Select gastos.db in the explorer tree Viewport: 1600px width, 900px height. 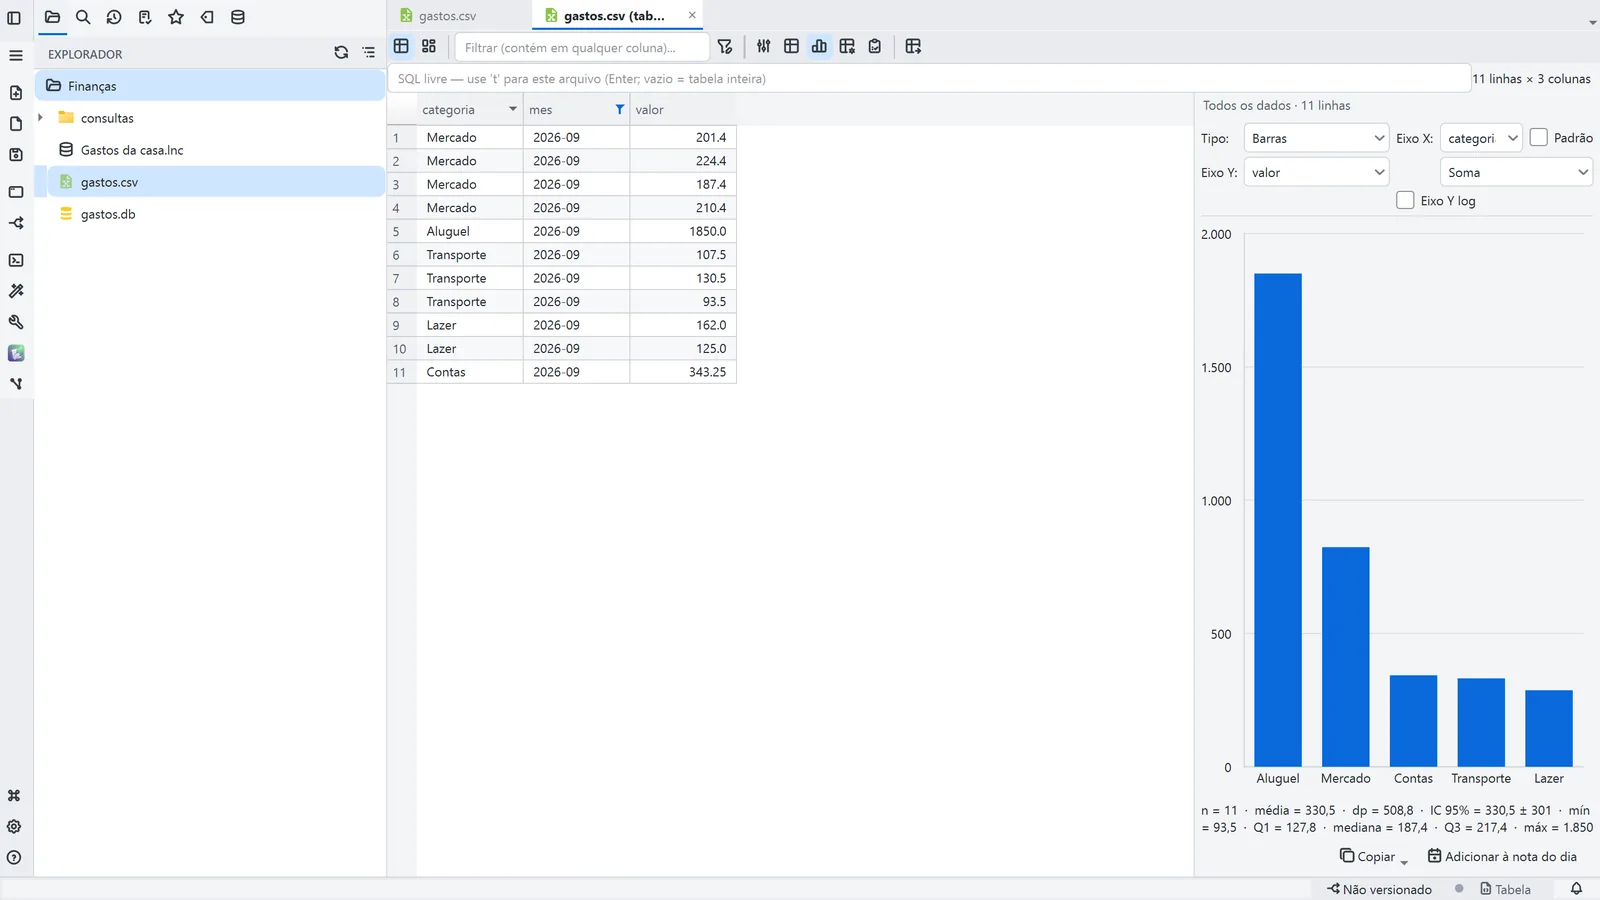point(108,214)
